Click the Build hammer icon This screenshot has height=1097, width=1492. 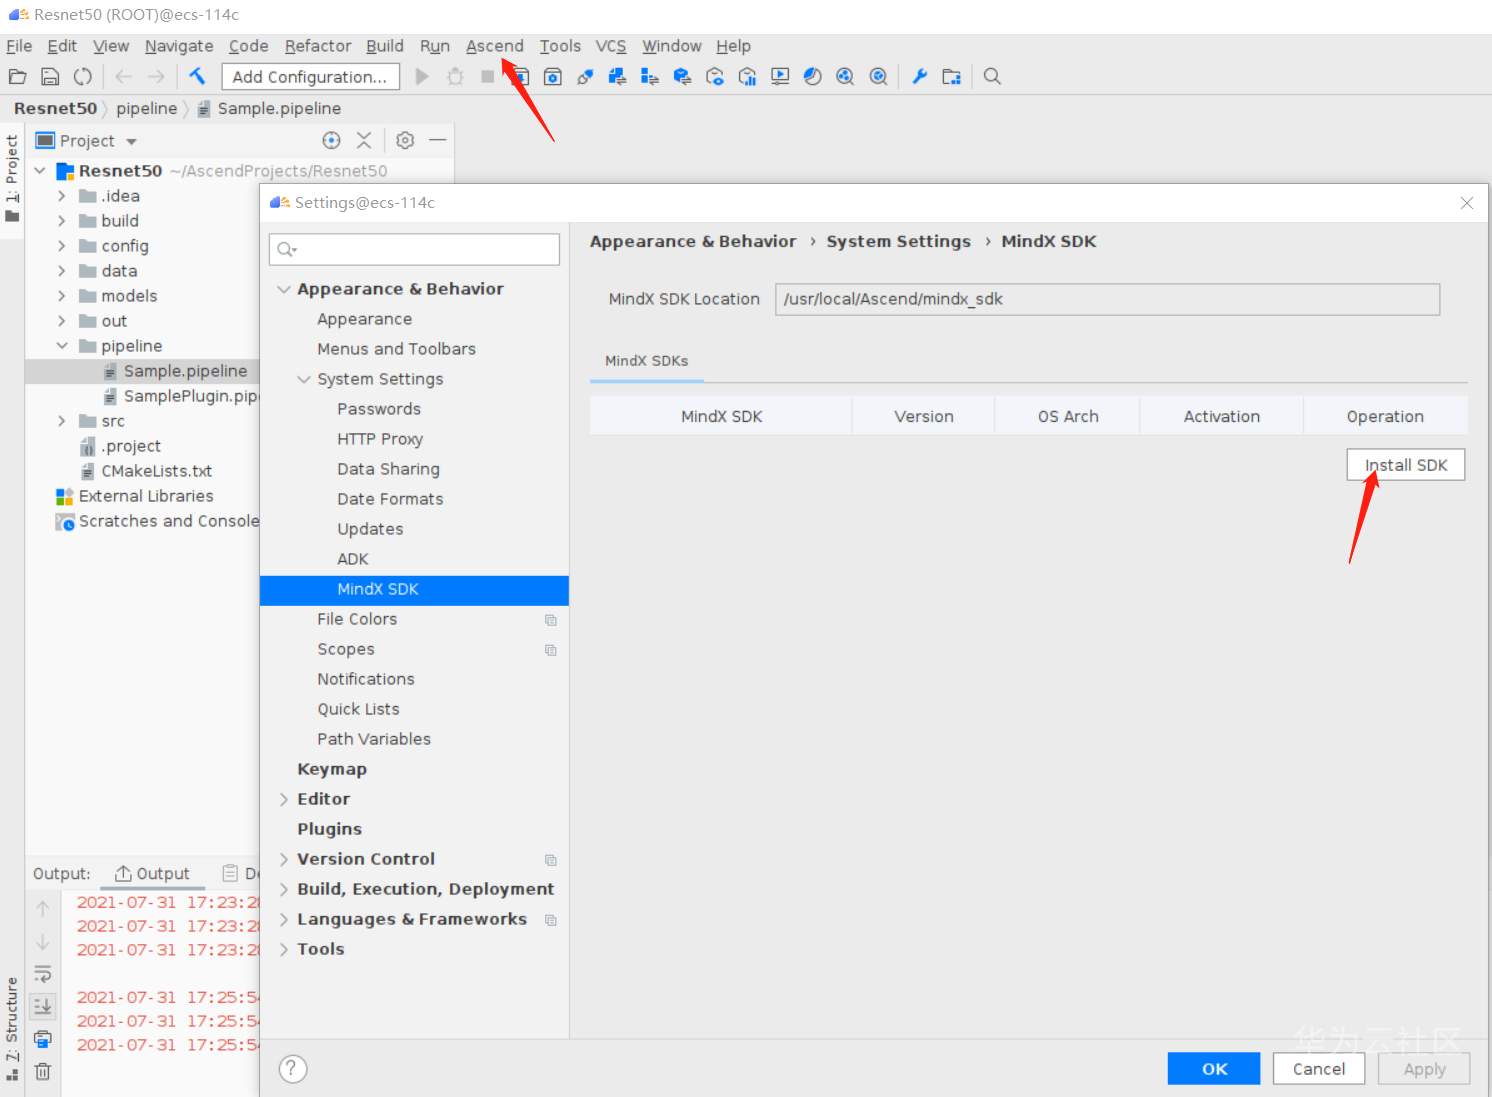click(x=197, y=76)
